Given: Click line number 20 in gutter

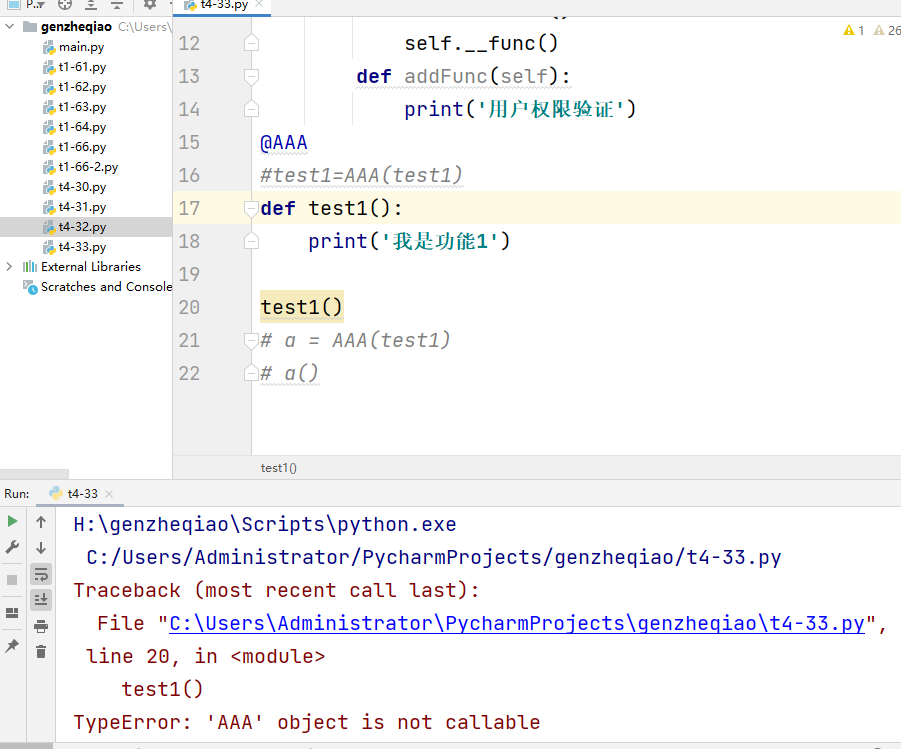Looking at the screenshot, I should point(189,308).
